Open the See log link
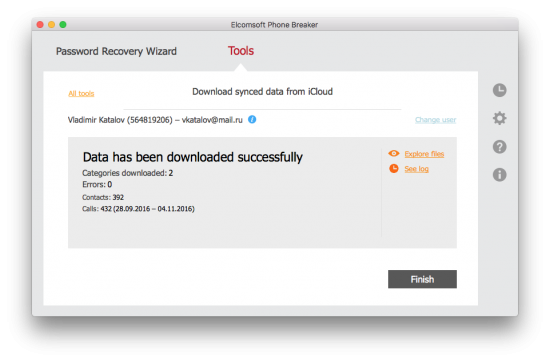This screenshot has height=362, width=550. tap(416, 169)
